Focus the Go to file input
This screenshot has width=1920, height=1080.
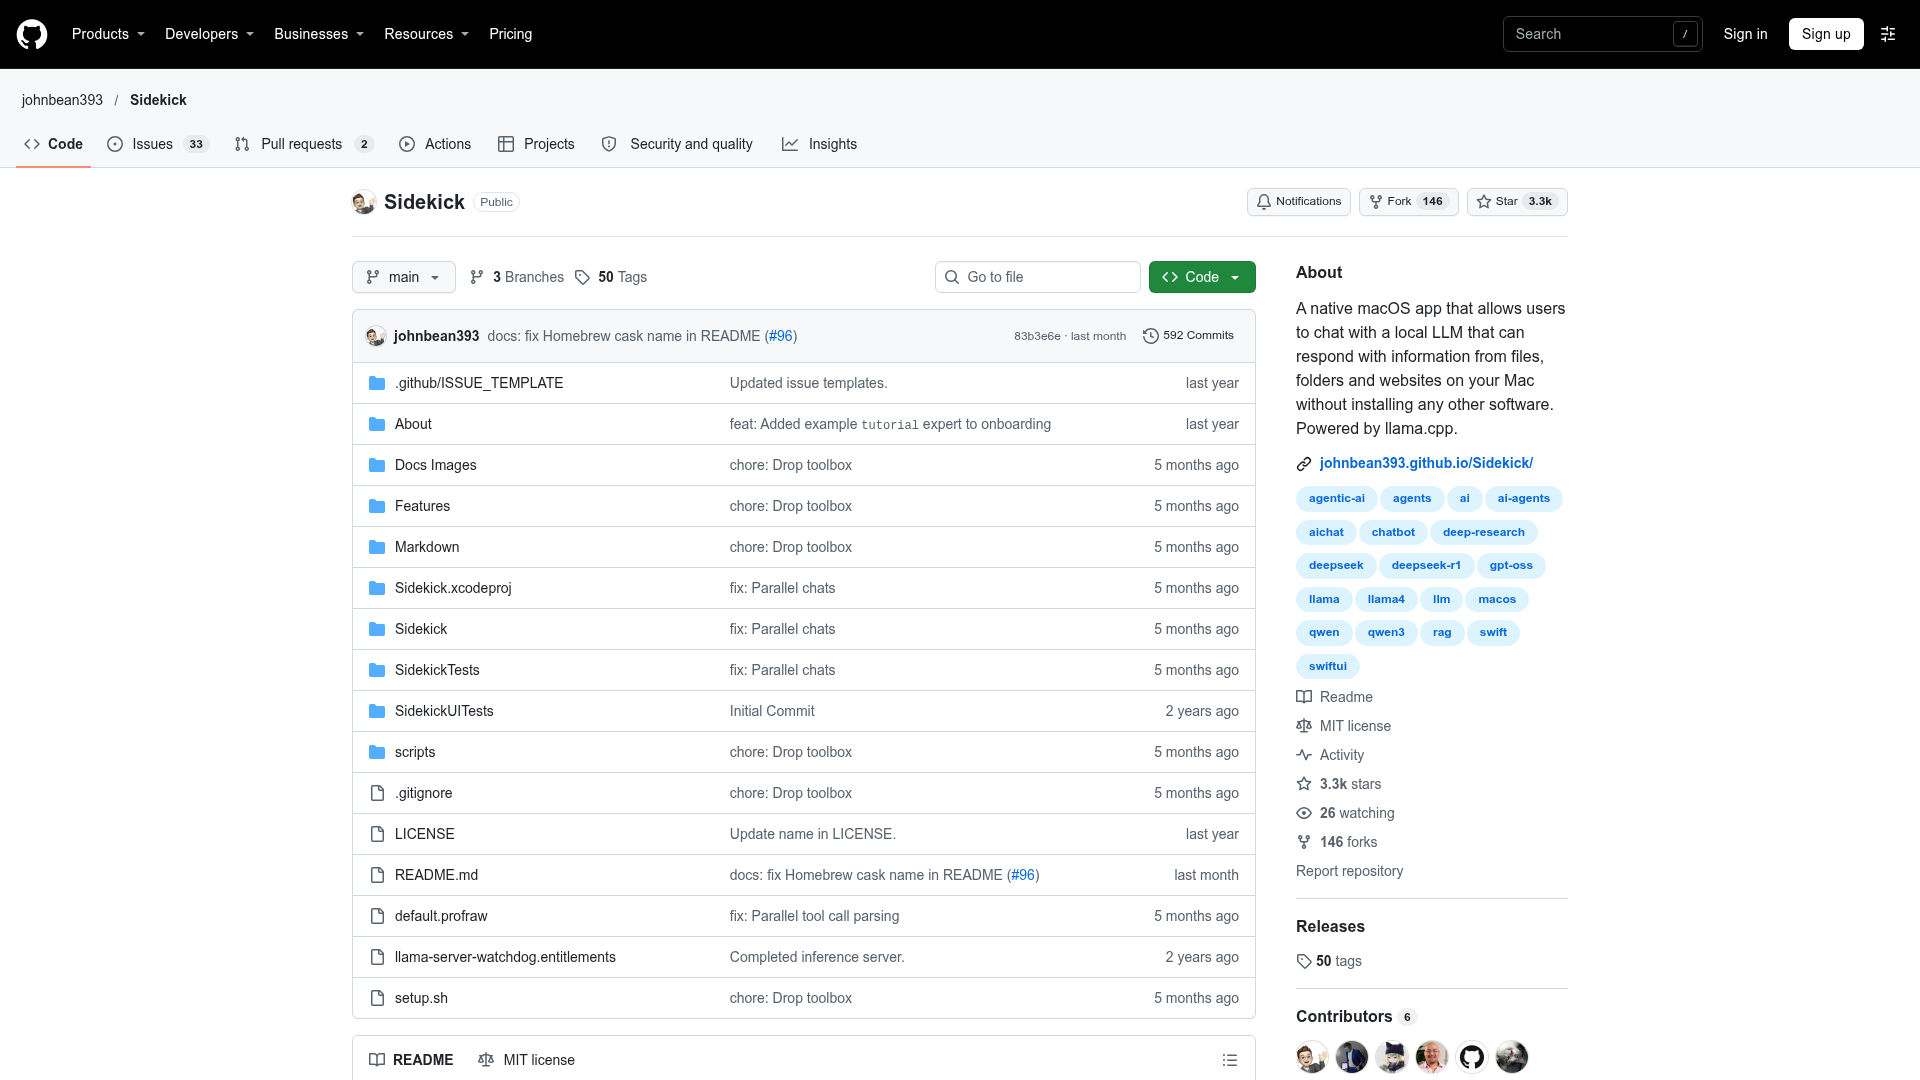point(1038,277)
